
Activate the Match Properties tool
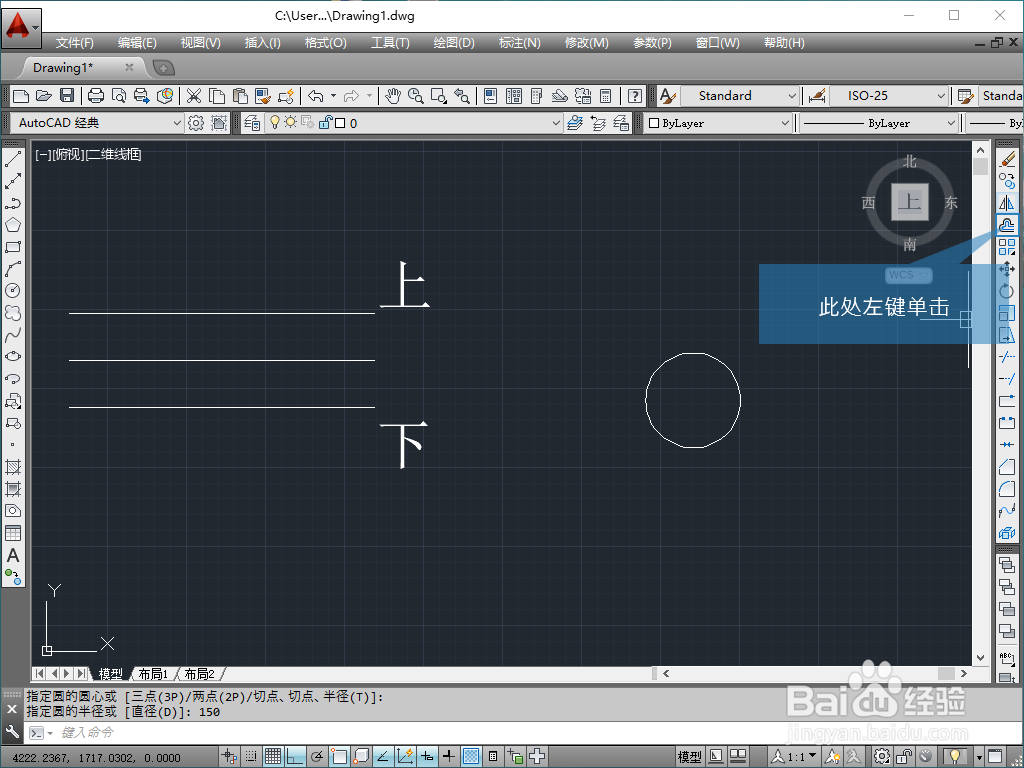click(x=260, y=96)
